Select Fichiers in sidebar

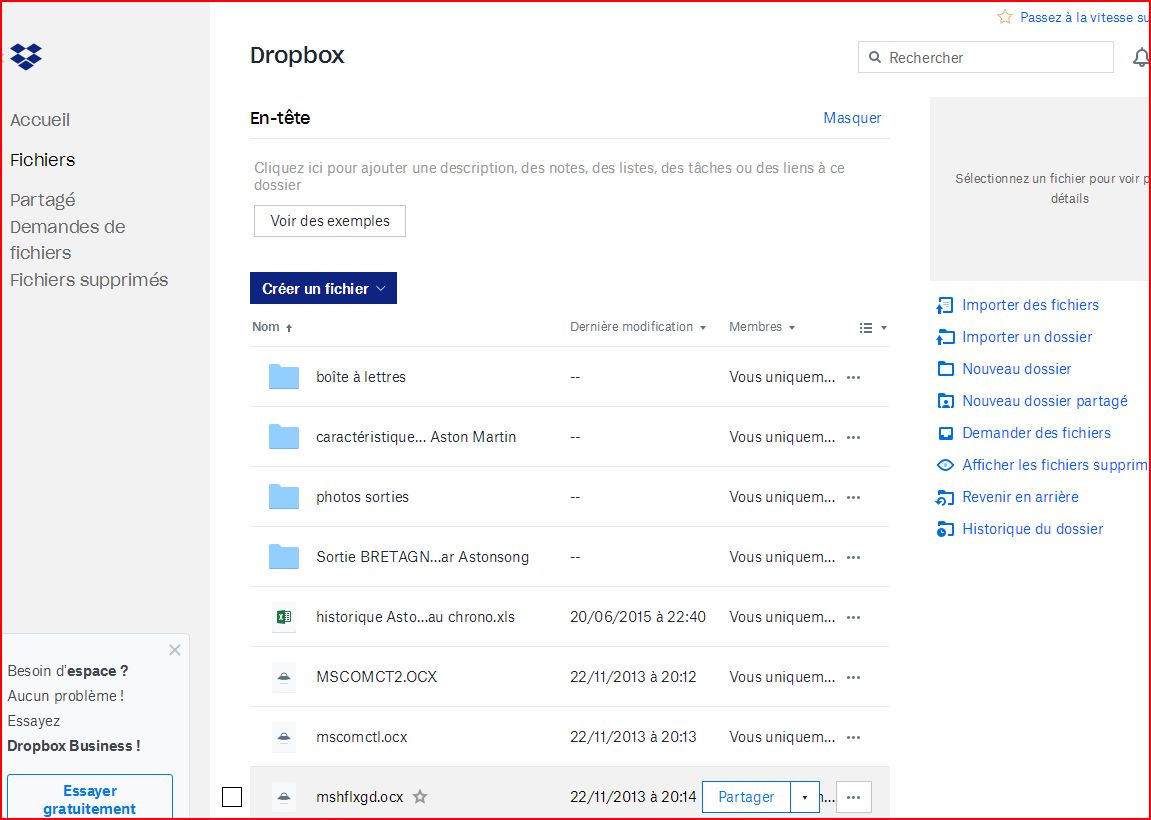point(43,160)
